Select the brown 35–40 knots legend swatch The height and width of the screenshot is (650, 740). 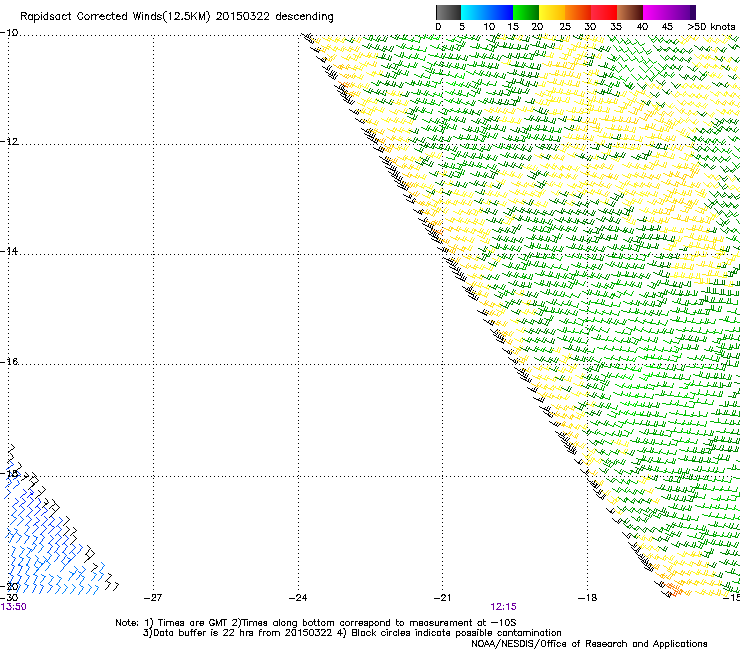point(630,12)
